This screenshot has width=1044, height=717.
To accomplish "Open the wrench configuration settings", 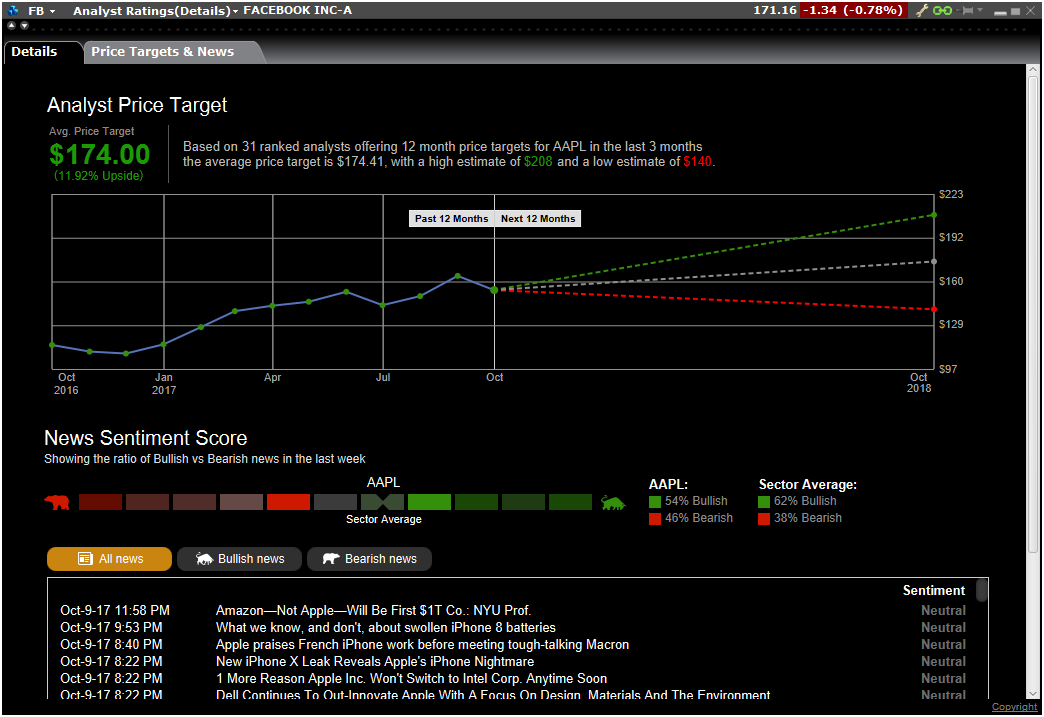I will pyautogui.click(x=922, y=10).
